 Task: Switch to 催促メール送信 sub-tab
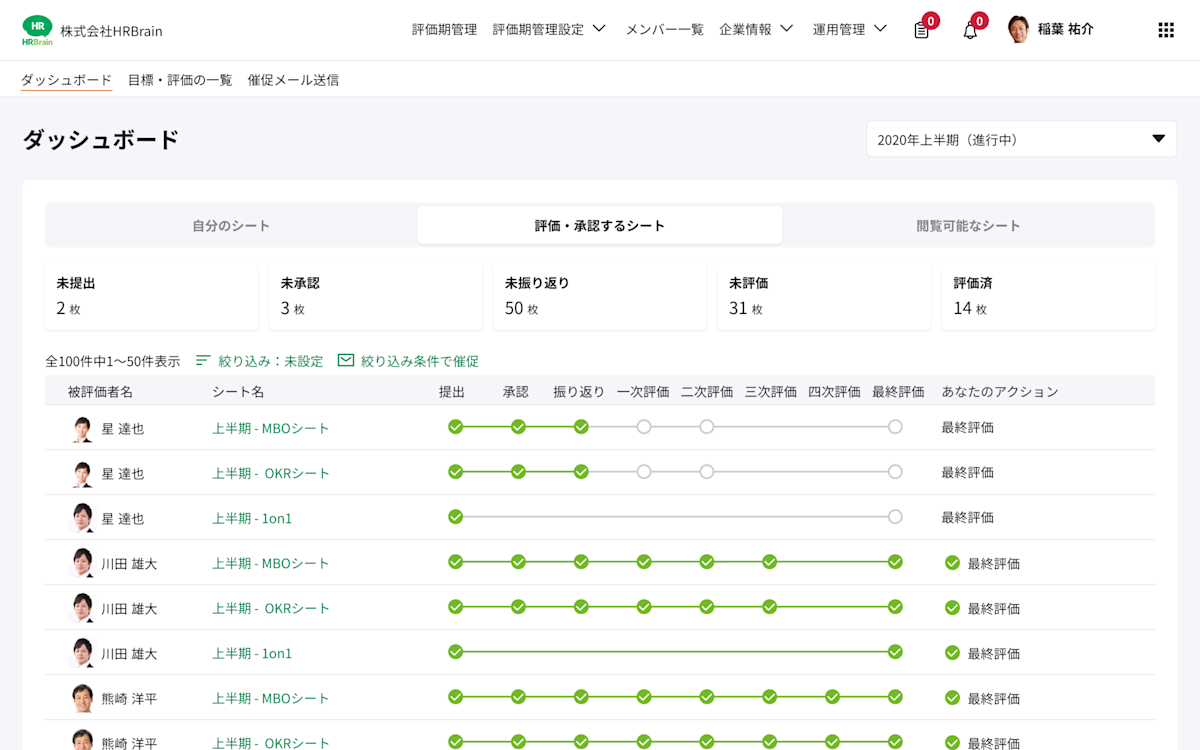click(x=293, y=80)
